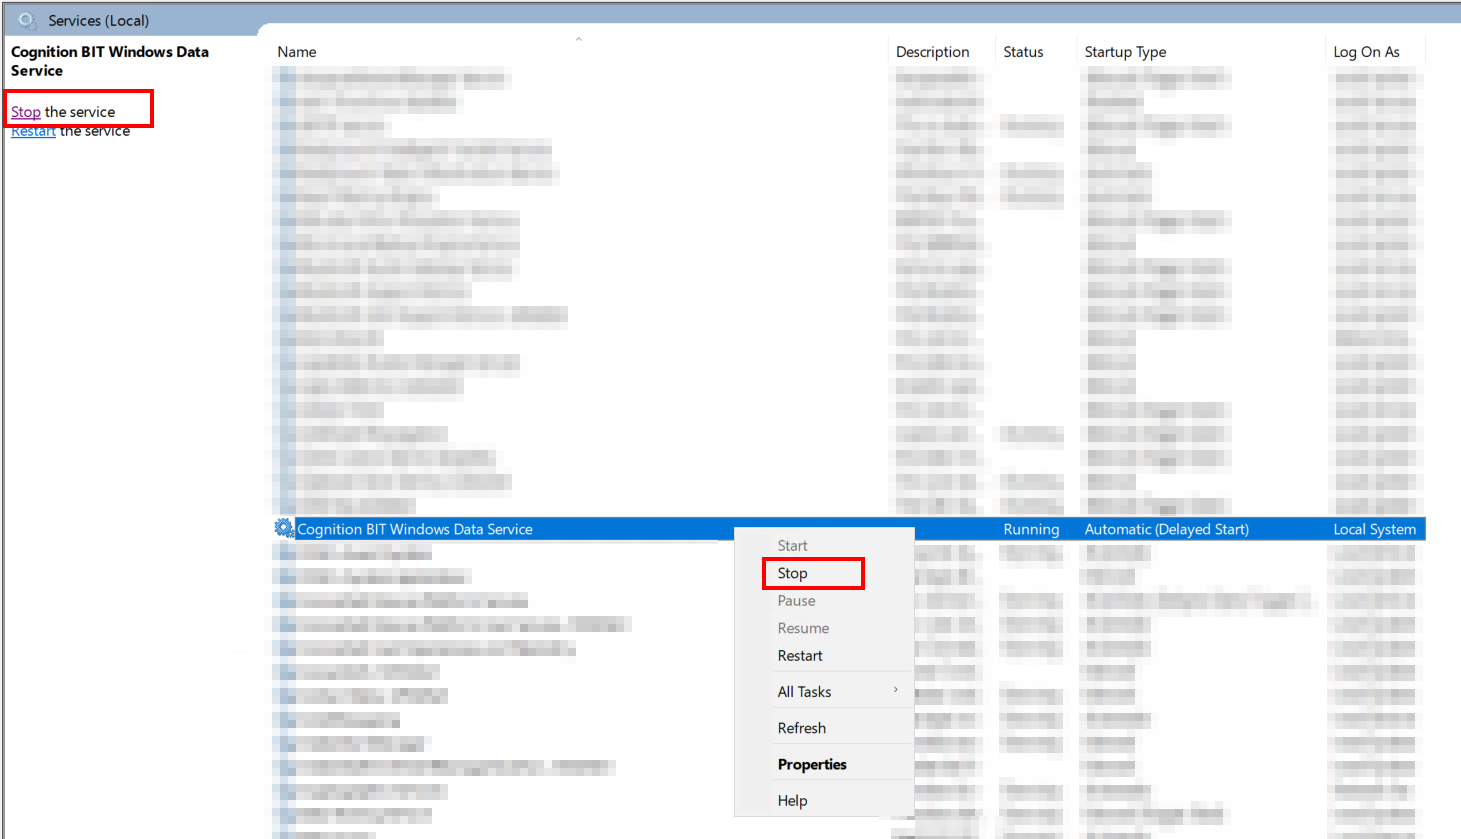The image size is (1461, 839).
Task: Sort by the Log On As column header
Action: click(x=1366, y=52)
